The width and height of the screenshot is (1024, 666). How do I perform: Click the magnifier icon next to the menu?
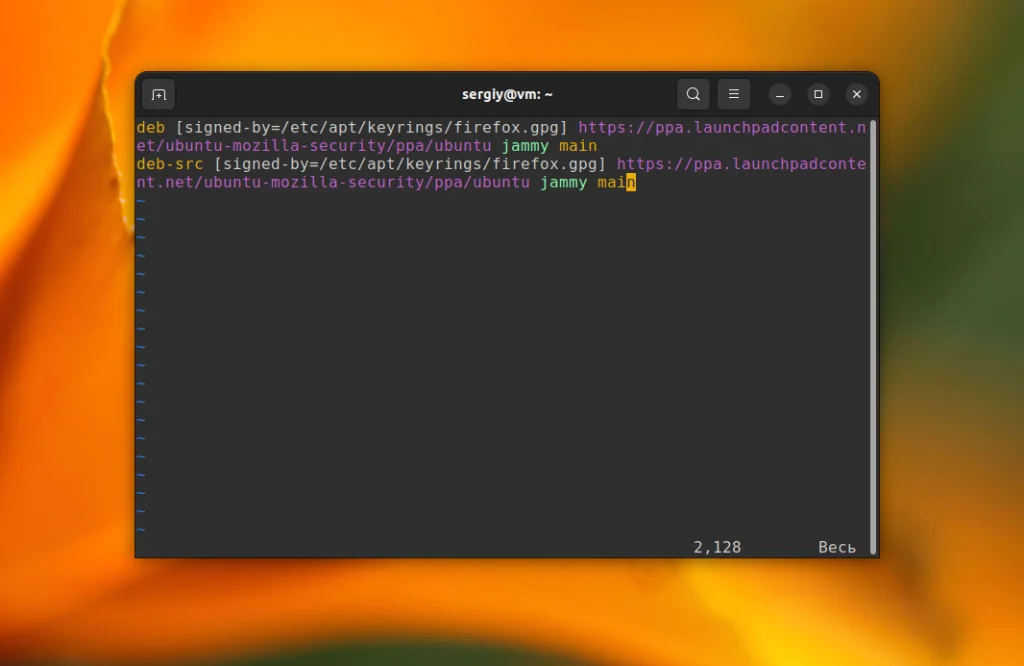pyautogui.click(x=693, y=93)
